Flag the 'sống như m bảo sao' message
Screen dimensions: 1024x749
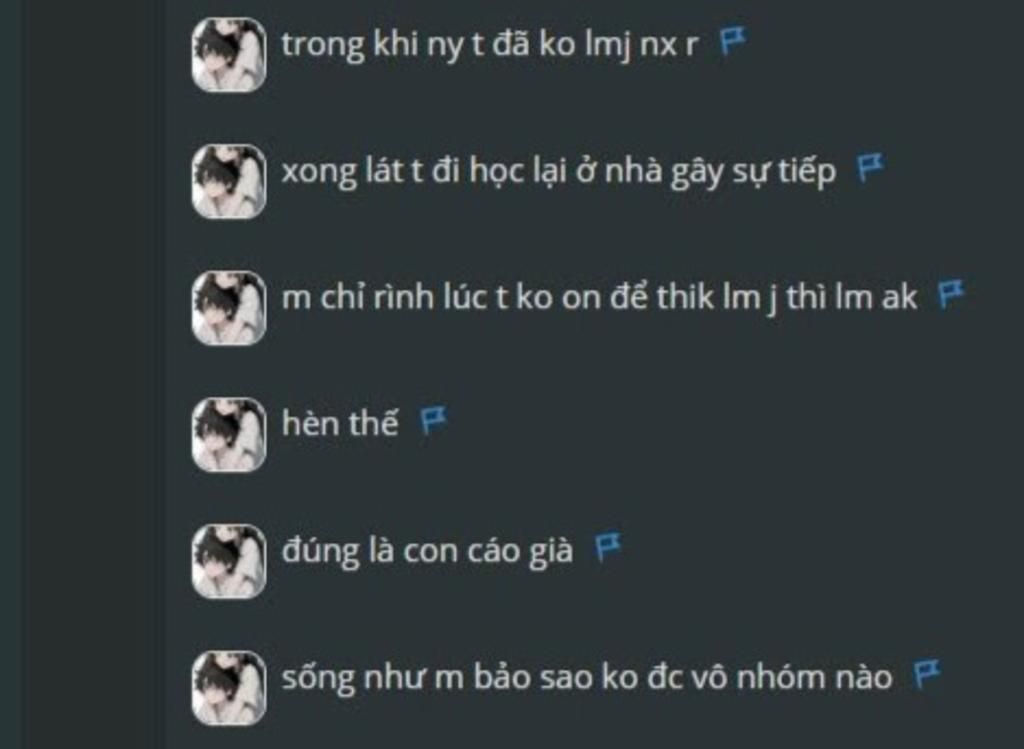pos(926,674)
